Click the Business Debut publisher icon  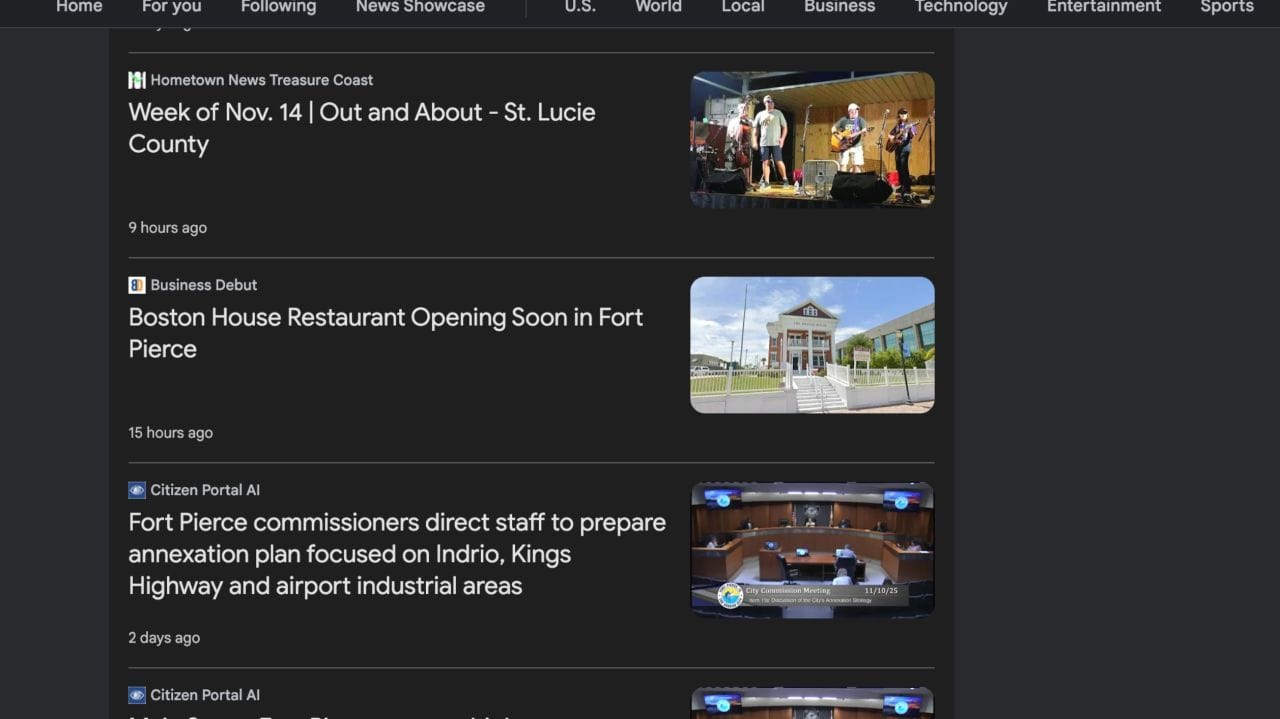(x=137, y=285)
